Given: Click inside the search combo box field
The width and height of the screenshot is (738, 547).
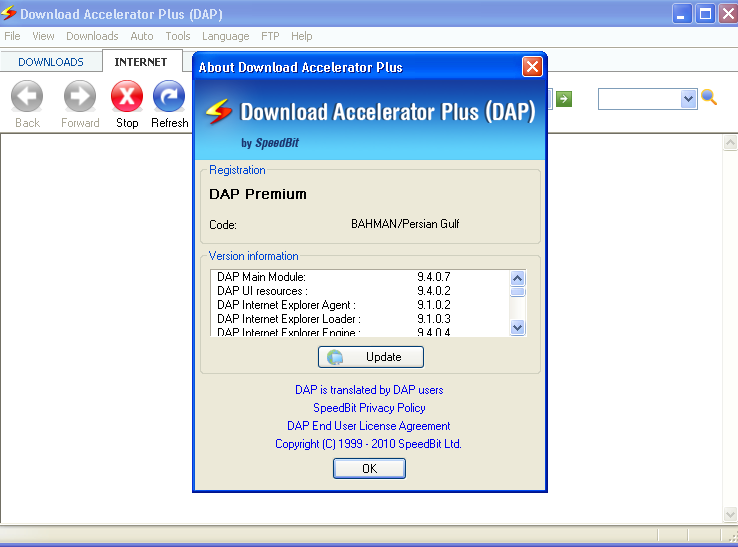Looking at the screenshot, I should click(x=639, y=99).
